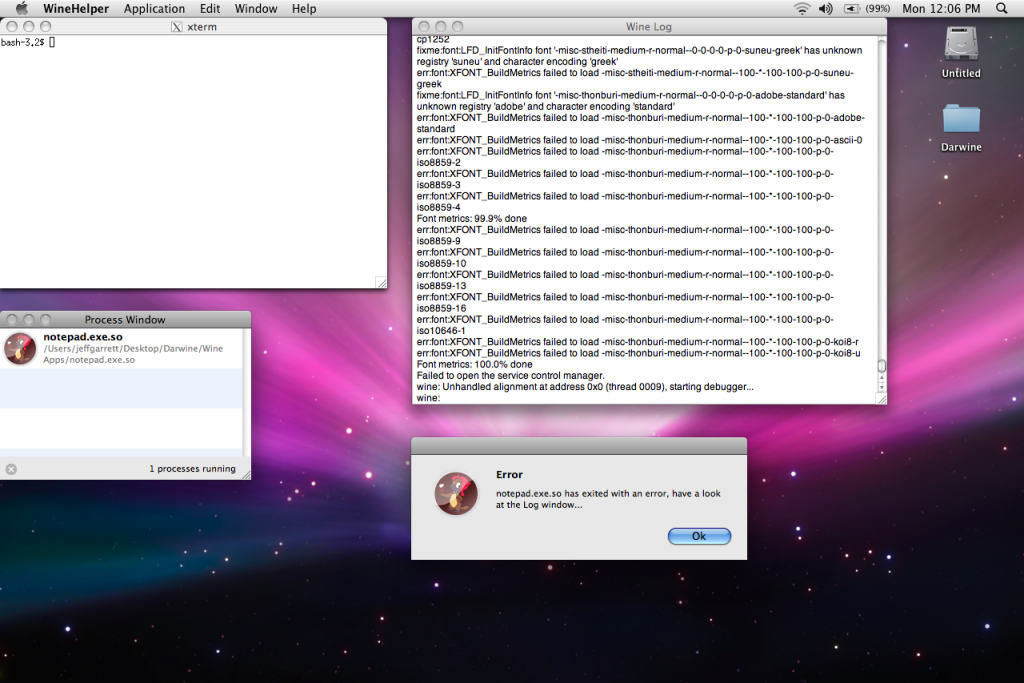Open the Window menu
The image size is (1024, 683).
click(256, 8)
